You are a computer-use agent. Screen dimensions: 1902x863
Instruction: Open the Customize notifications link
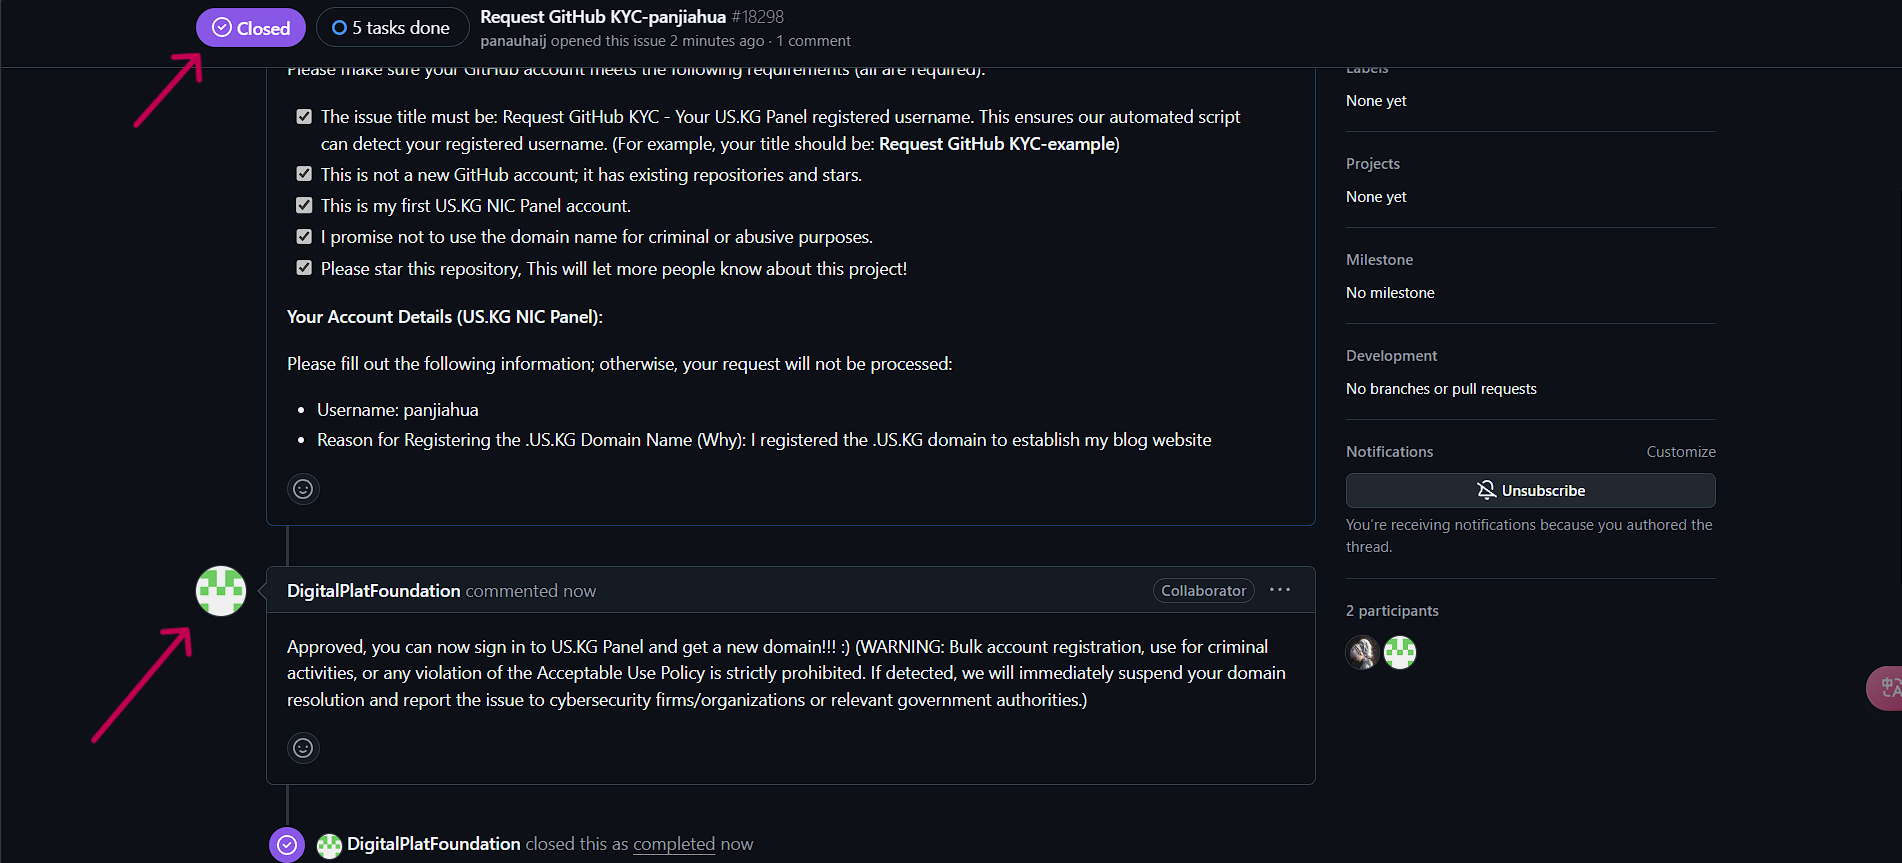click(x=1681, y=452)
